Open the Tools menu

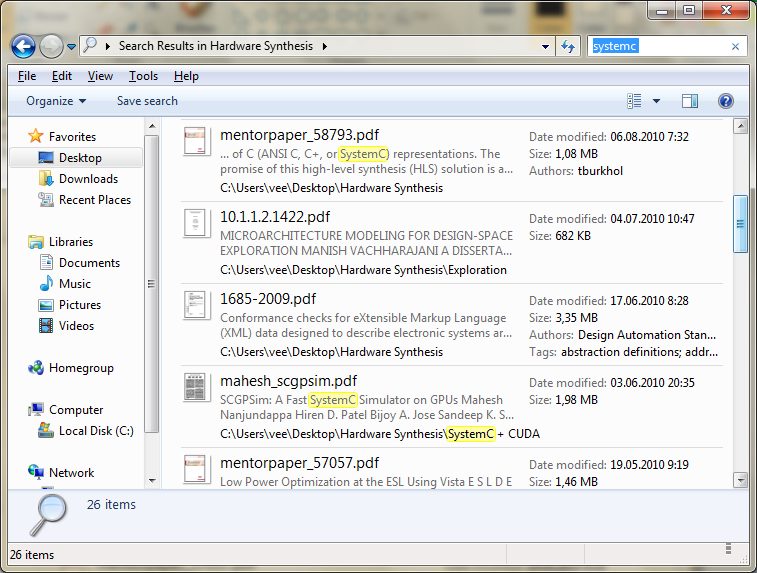pyautogui.click(x=143, y=76)
